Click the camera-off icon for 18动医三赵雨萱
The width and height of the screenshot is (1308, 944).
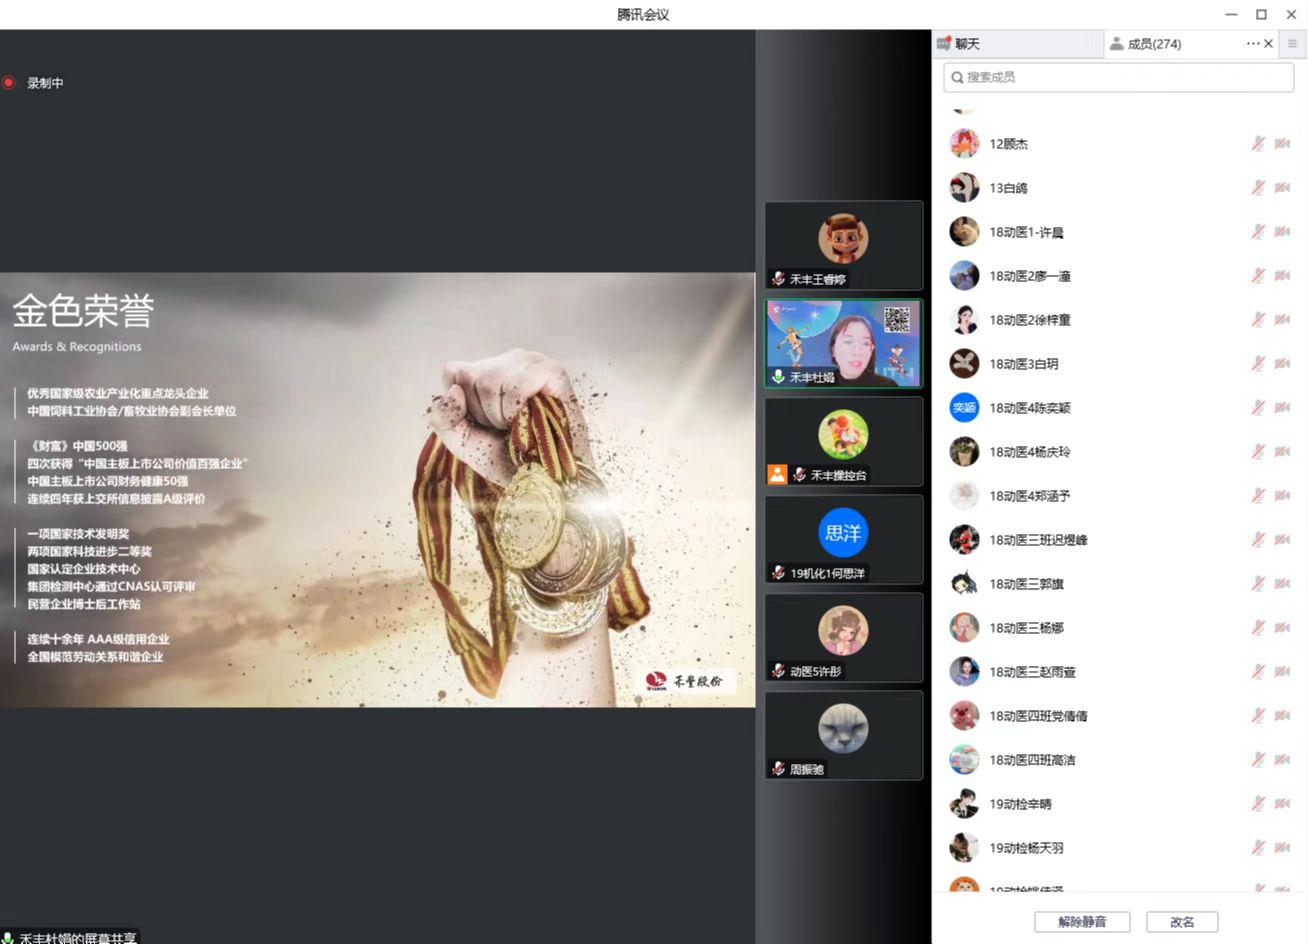coord(1282,672)
